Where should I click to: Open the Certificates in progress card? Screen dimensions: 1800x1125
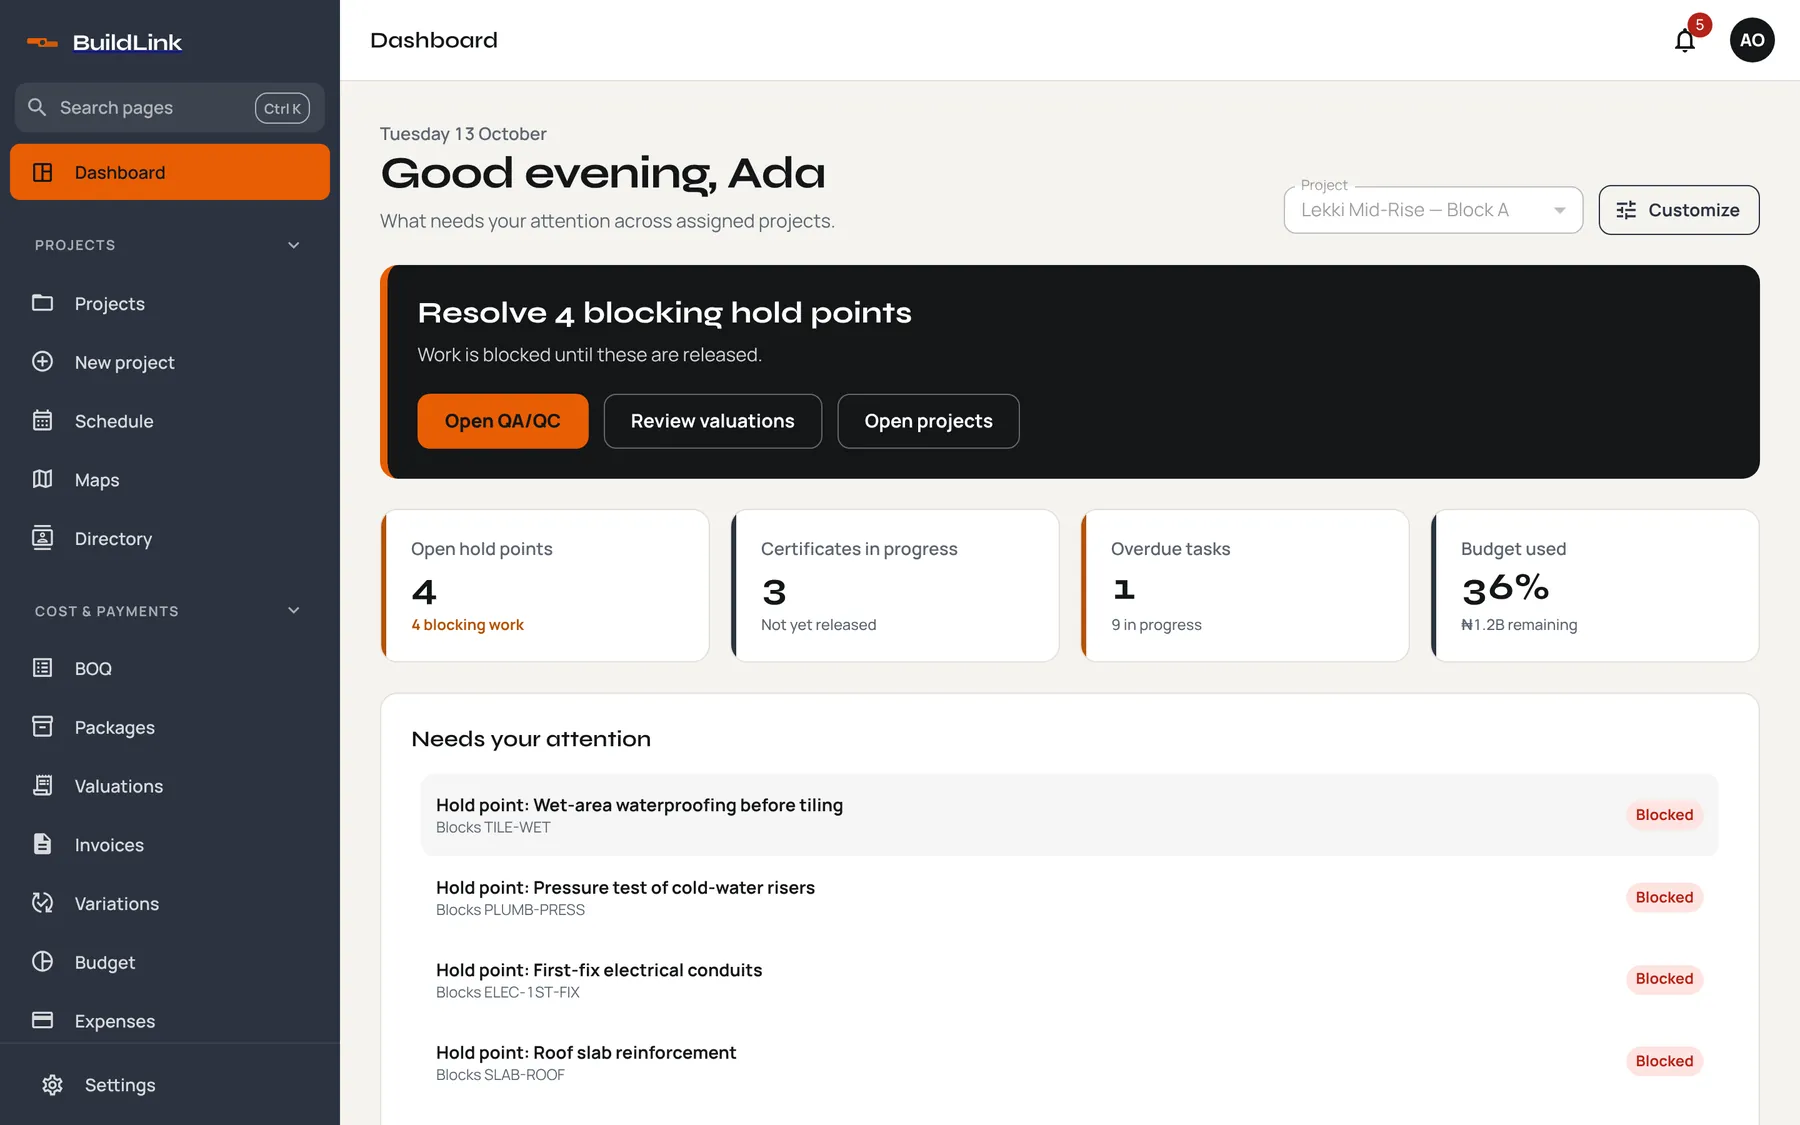[895, 586]
